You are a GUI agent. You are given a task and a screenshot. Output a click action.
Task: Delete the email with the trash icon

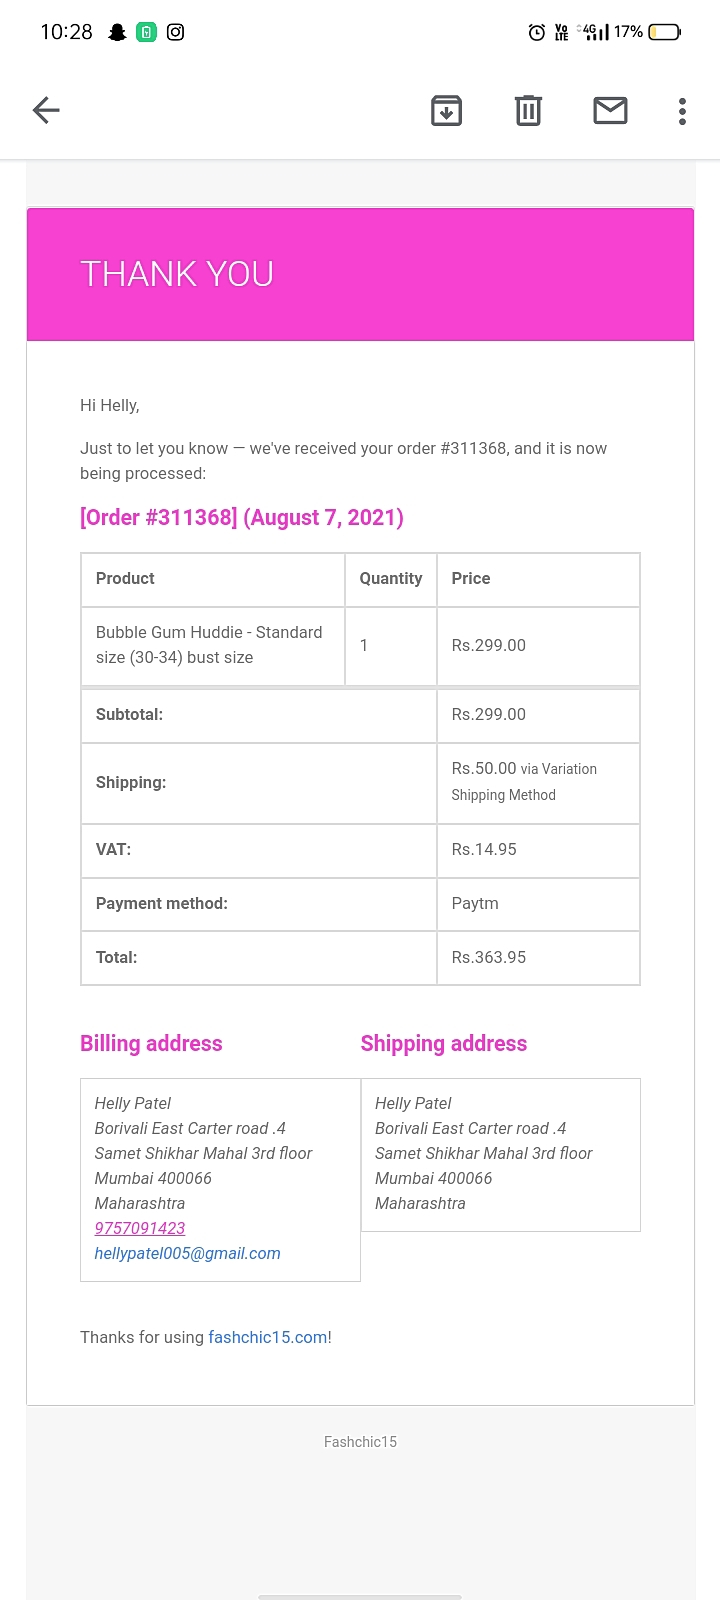tap(528, 110)
